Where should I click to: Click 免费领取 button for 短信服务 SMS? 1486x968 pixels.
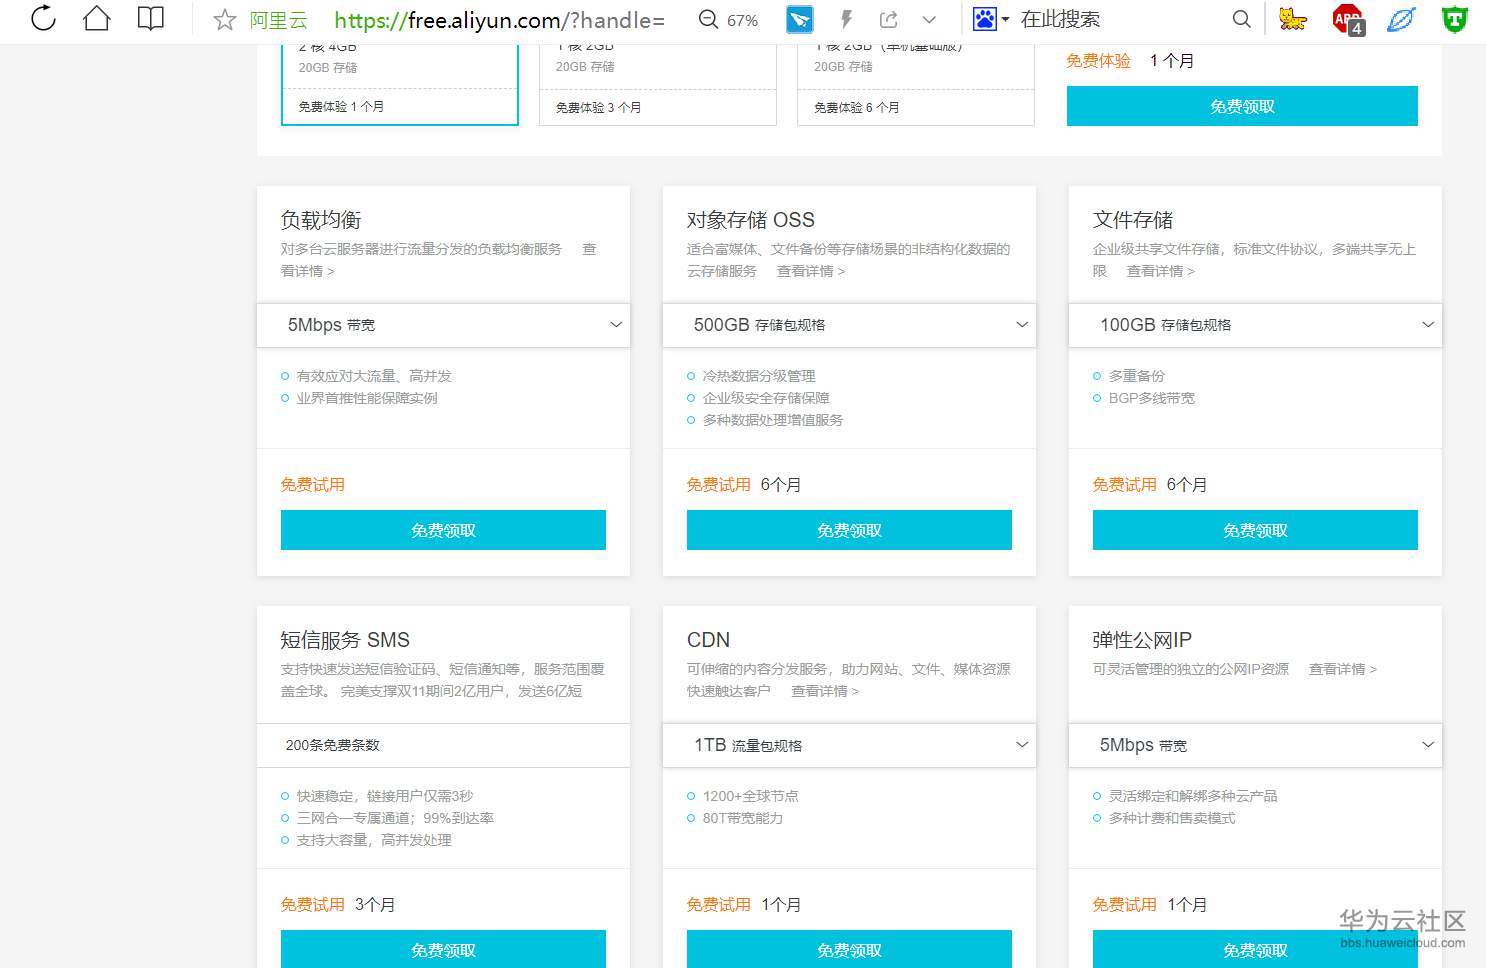pos(443,949)
